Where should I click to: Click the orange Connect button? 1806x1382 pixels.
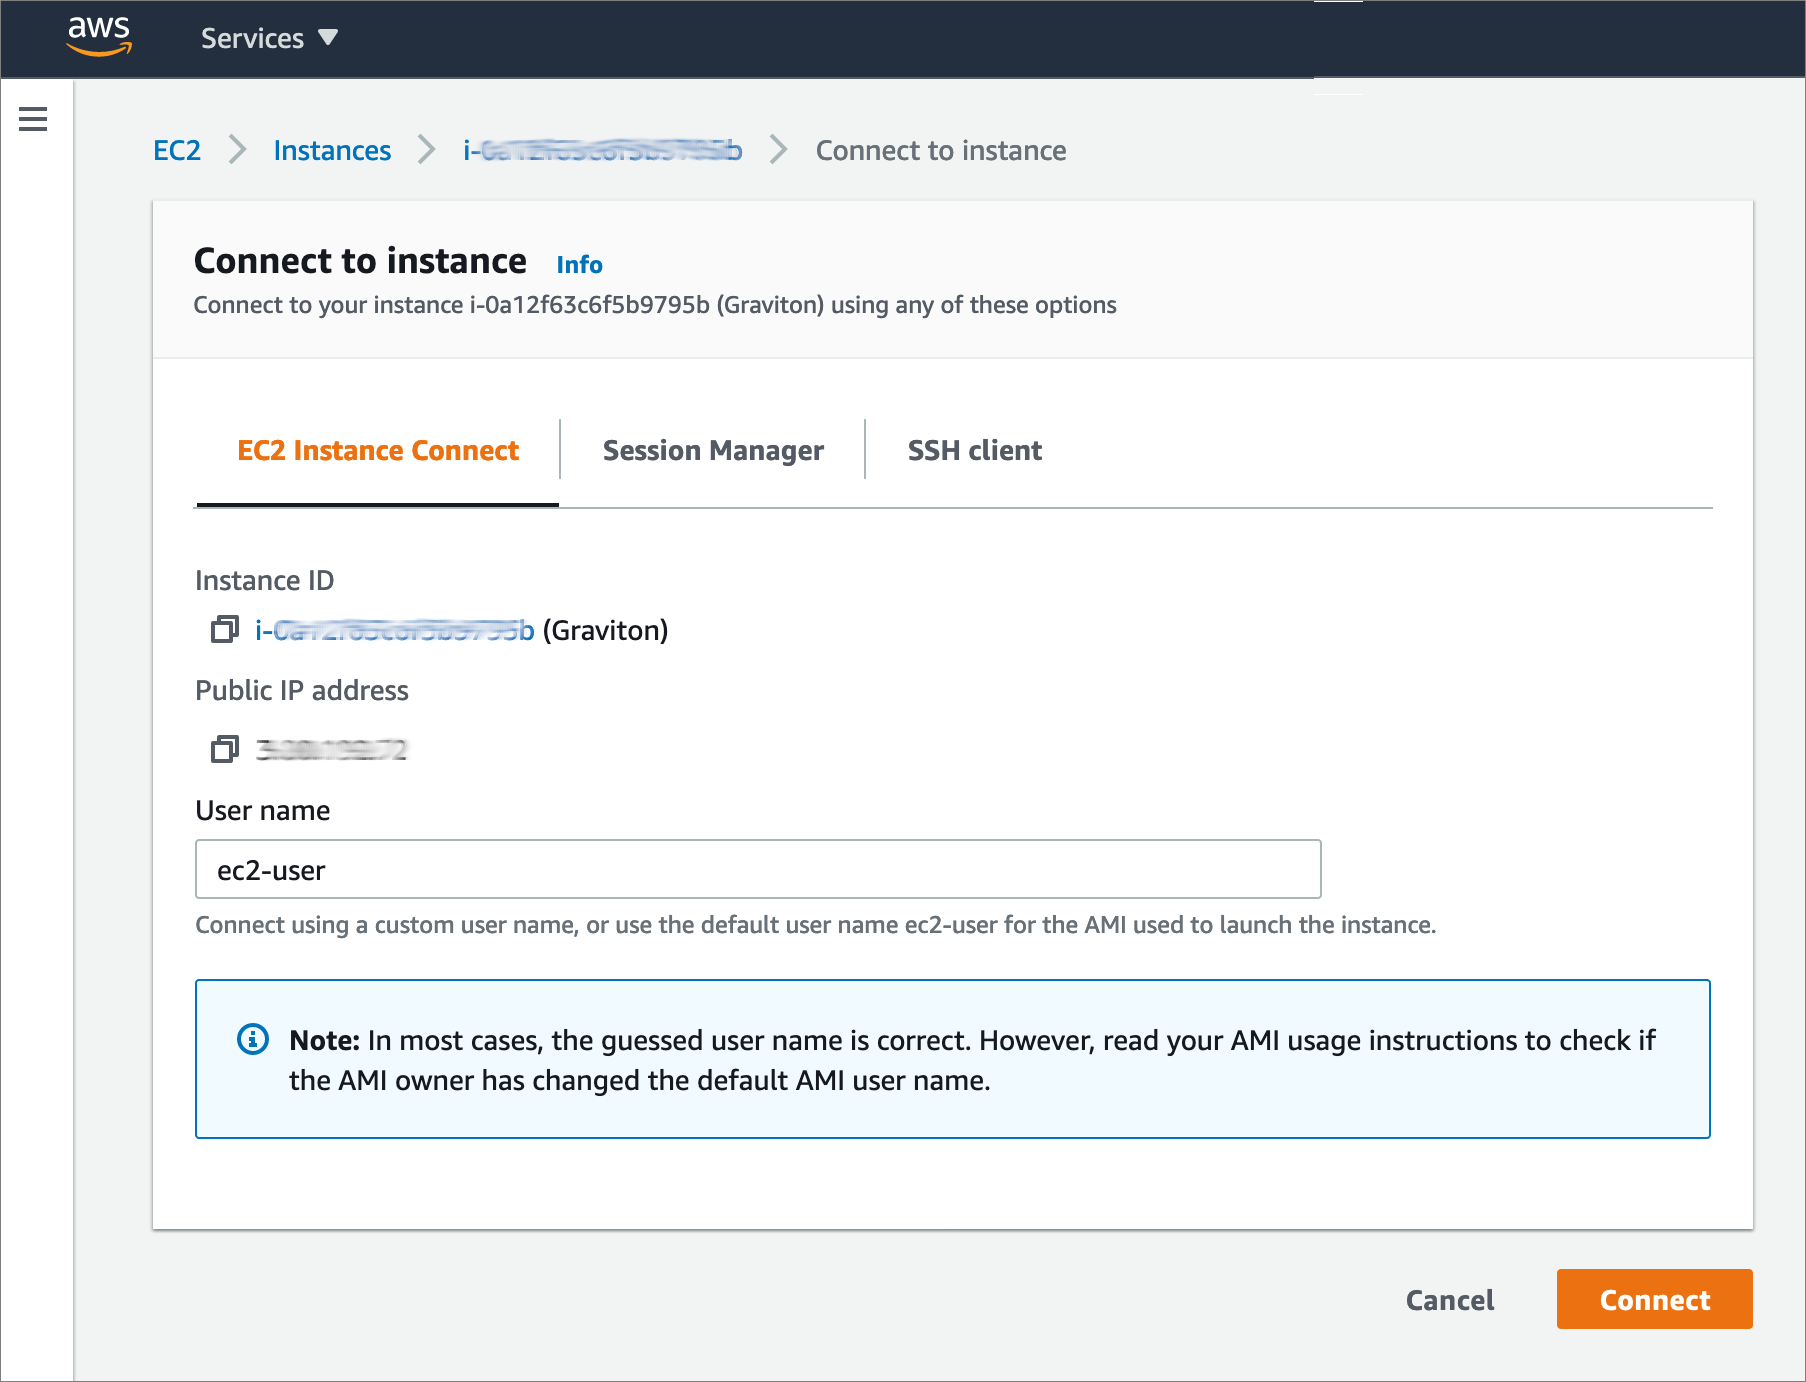pyautogui.click(x=1653, y=1299)
